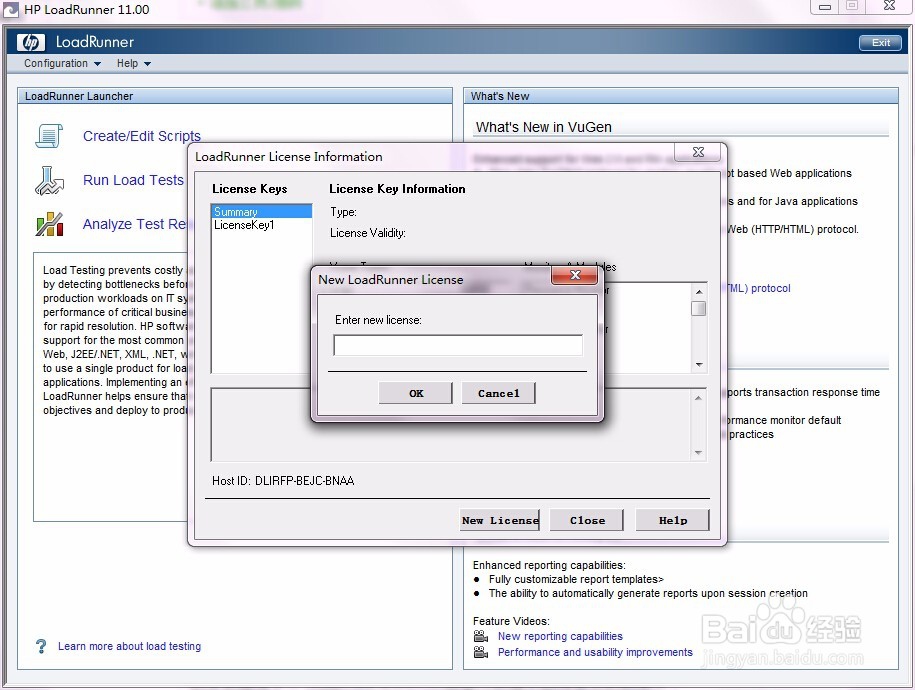This screenshot has height=690, width=915.
Task: Close the New LoadRunner License dialog with red X
Action: 575,275
